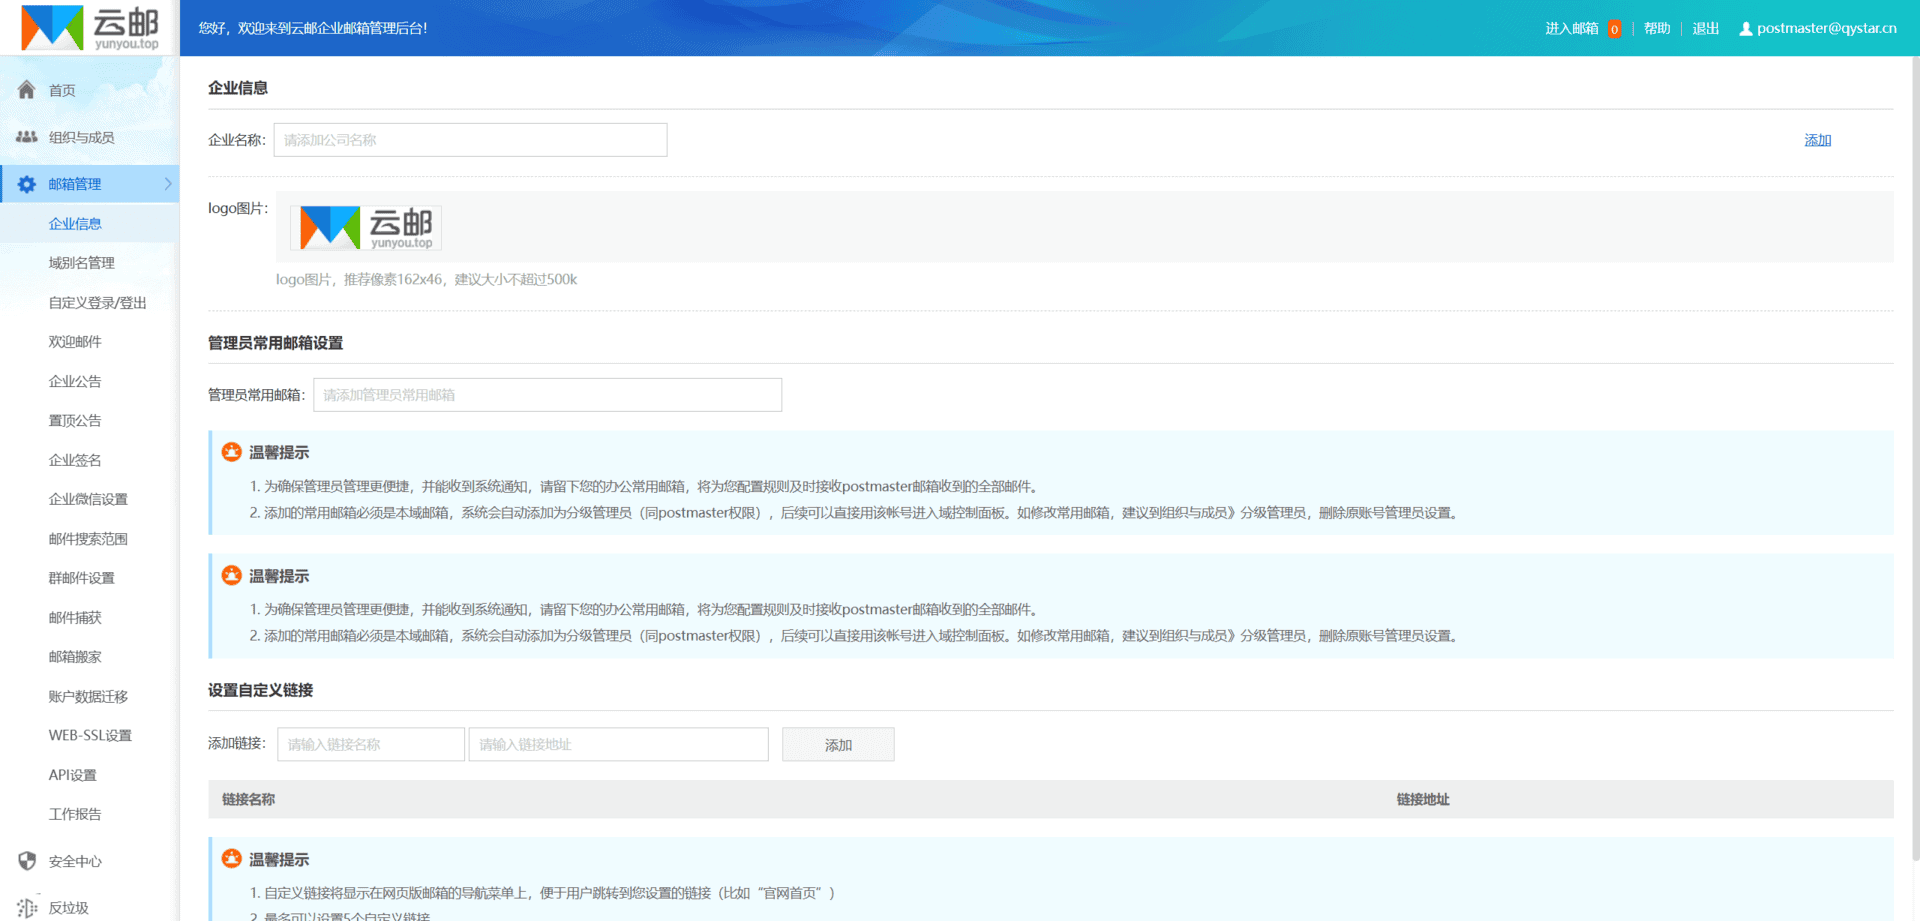The width and height of the screenshot is (1920, 921).
Task: Click the 邮箱管理 gear icon
Action: click(x=27, y=184)
